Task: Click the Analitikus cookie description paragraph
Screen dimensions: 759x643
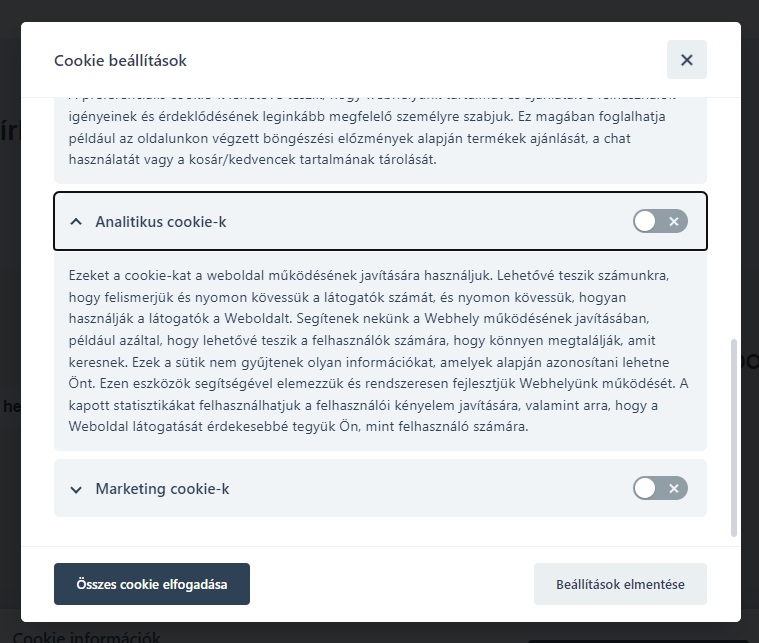Action: pos(378,351)
